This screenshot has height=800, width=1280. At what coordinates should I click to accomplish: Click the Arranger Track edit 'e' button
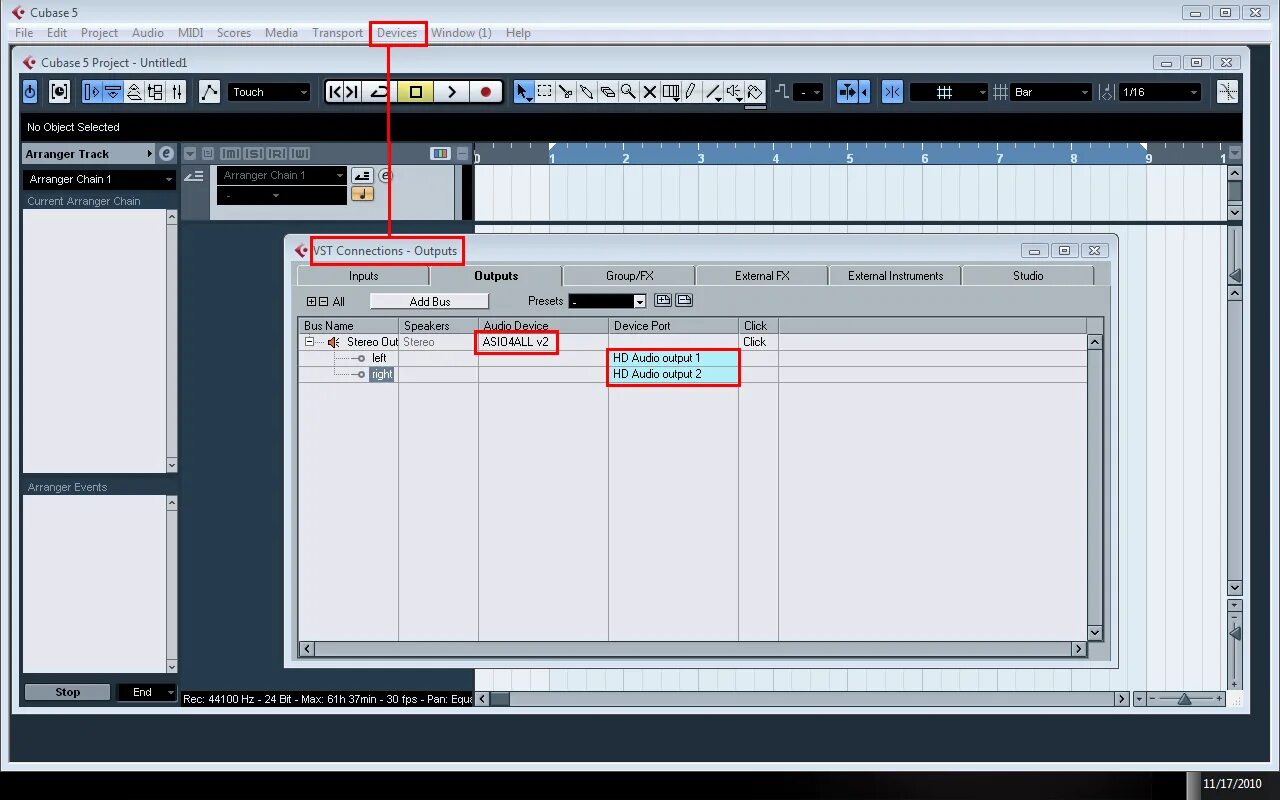(166, 154)
